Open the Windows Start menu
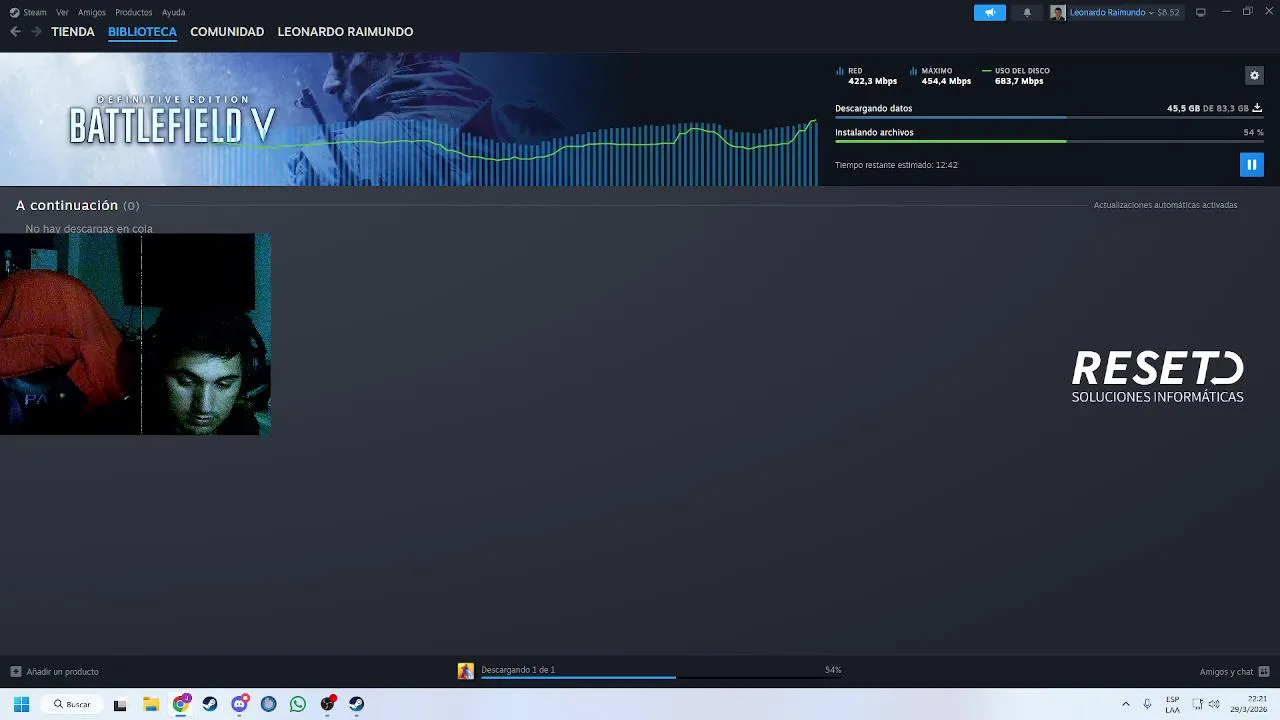 21,704
